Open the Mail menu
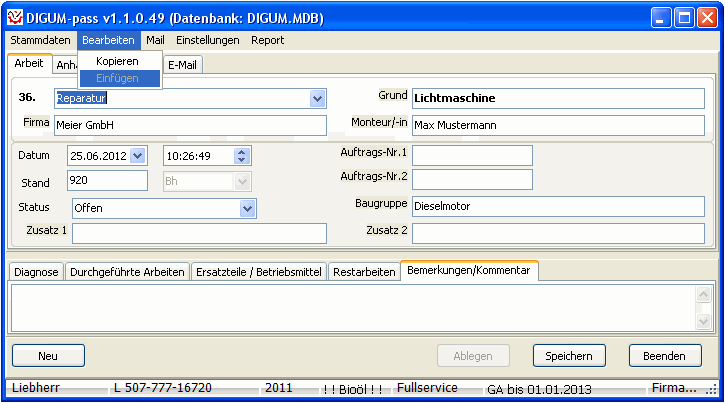 click(155, 40)
